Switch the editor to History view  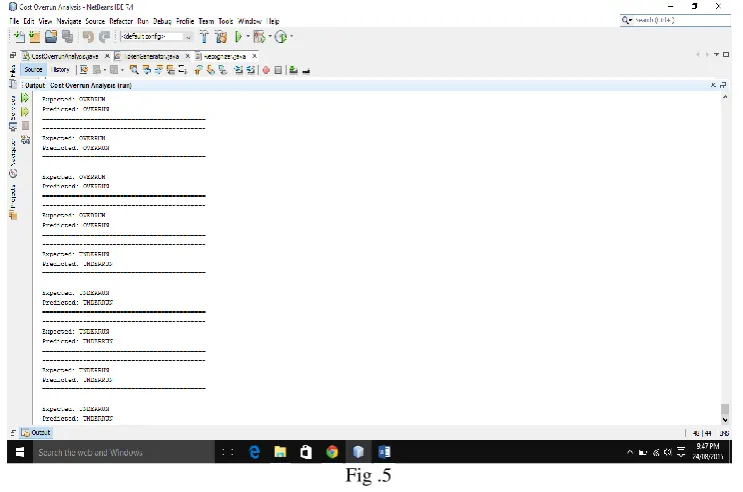click(61, 70)
